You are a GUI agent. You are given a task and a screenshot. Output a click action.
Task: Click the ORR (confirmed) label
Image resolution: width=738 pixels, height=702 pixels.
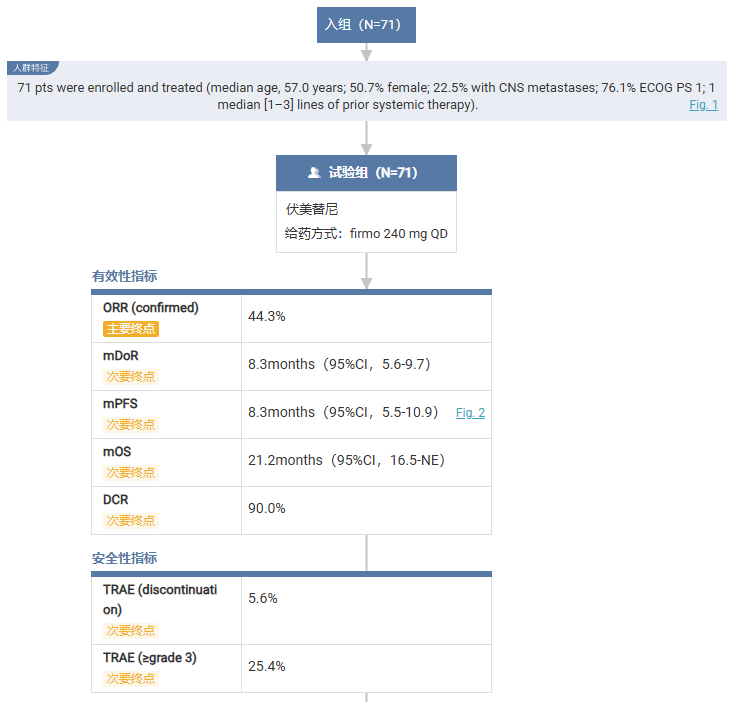point(151,308)
